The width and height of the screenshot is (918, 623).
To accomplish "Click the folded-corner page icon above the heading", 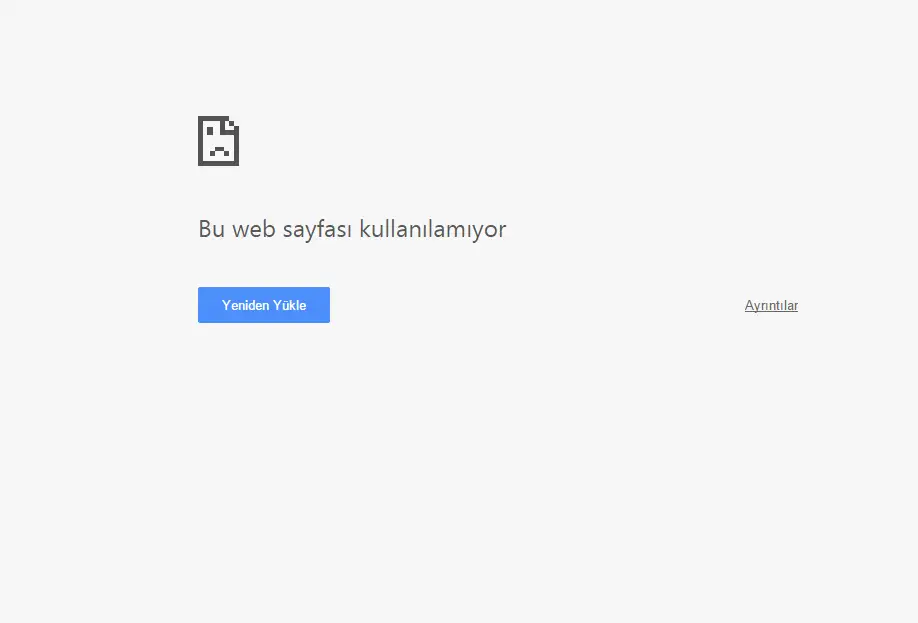I will [218, 141].
